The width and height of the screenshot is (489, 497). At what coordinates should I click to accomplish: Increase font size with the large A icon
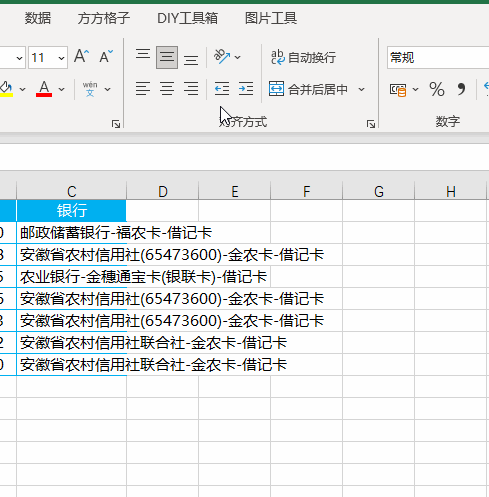pos(81,56)
